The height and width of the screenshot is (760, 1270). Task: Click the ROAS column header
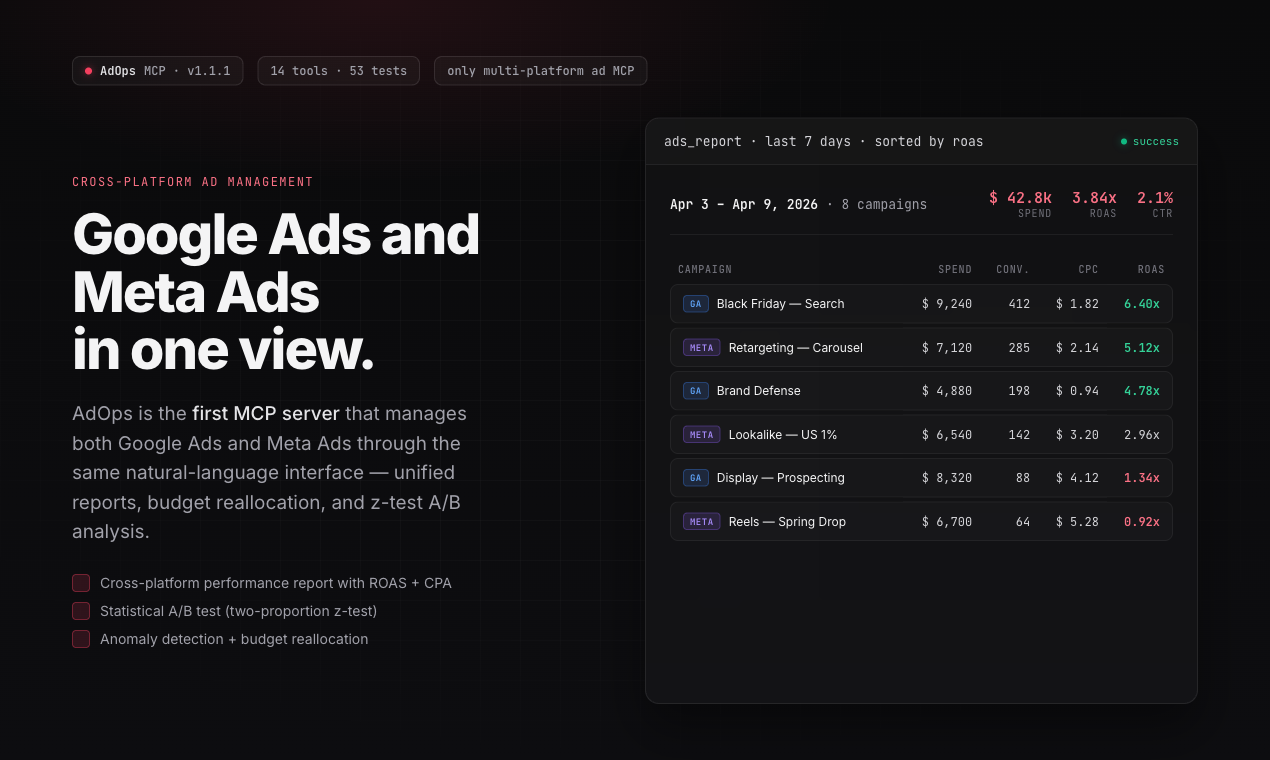[x=1151, y=270]
